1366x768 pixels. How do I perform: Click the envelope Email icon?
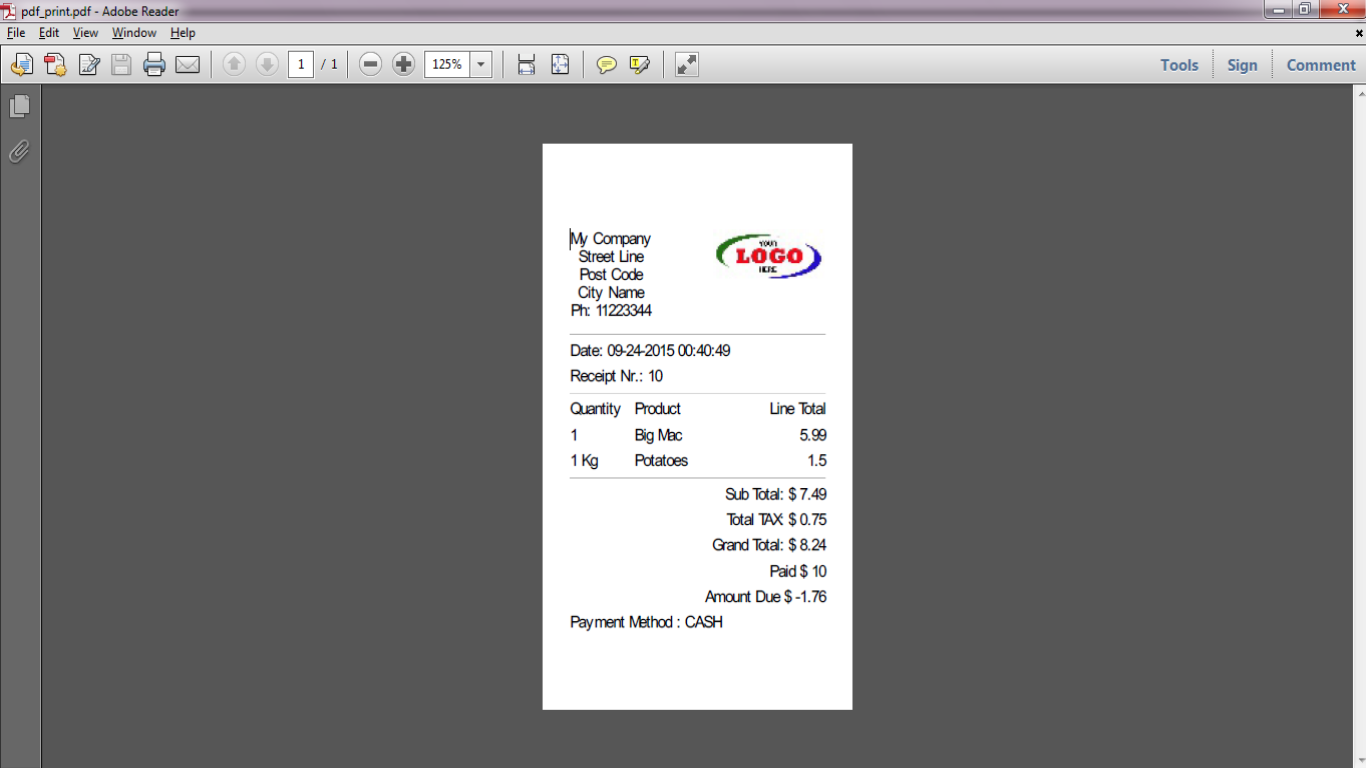187,65
